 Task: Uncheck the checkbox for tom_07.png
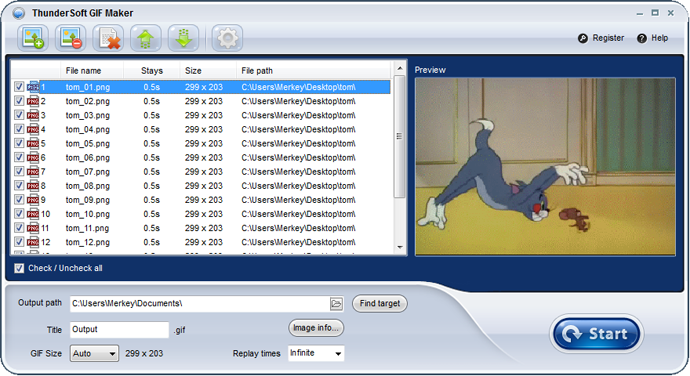coord(19,171)
